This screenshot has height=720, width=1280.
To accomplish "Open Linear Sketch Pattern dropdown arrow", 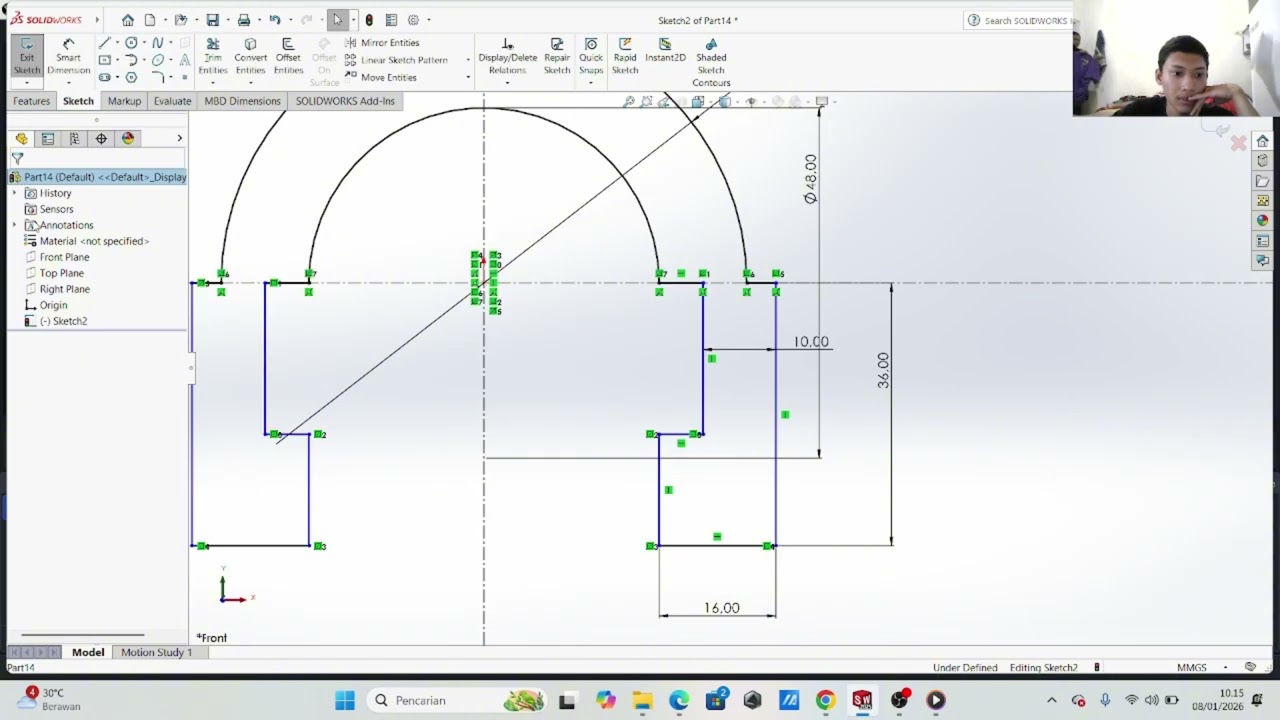I will pos(467,60).
